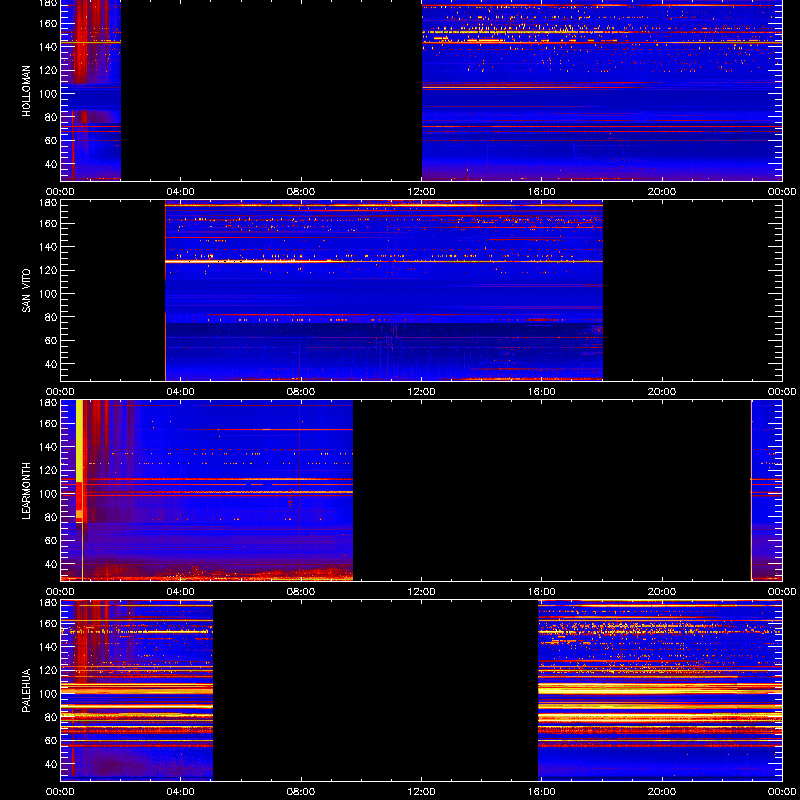Choose the 120 frequency label on Palehua axis

coord(48,670)
